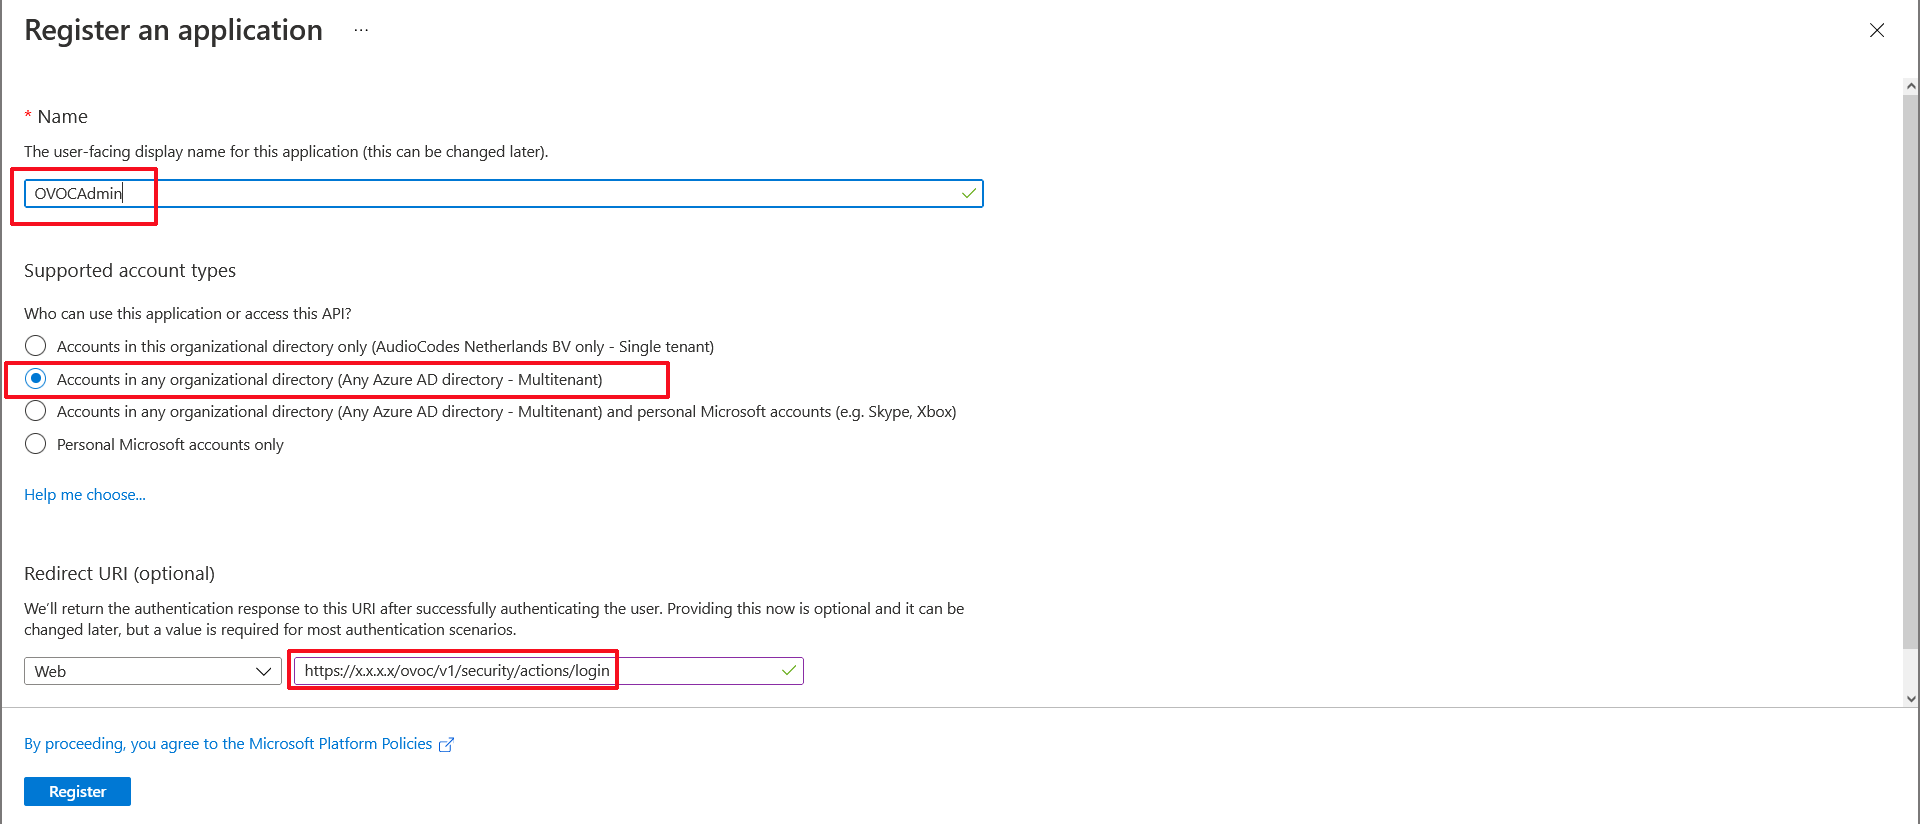This screenshot has height=824, width=1920.
Task: Open Microsoft Platform Policies link
Action: pos(228,744)
